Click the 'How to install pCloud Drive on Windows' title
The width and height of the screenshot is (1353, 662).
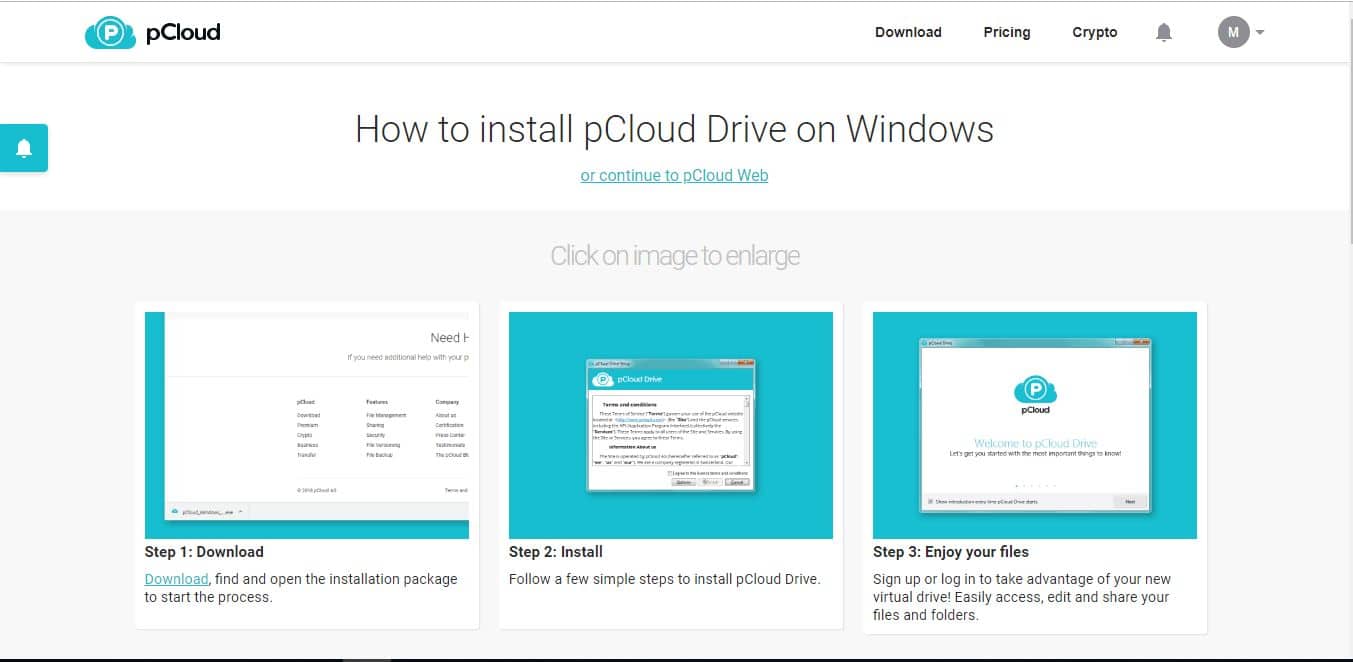(675, 129)
